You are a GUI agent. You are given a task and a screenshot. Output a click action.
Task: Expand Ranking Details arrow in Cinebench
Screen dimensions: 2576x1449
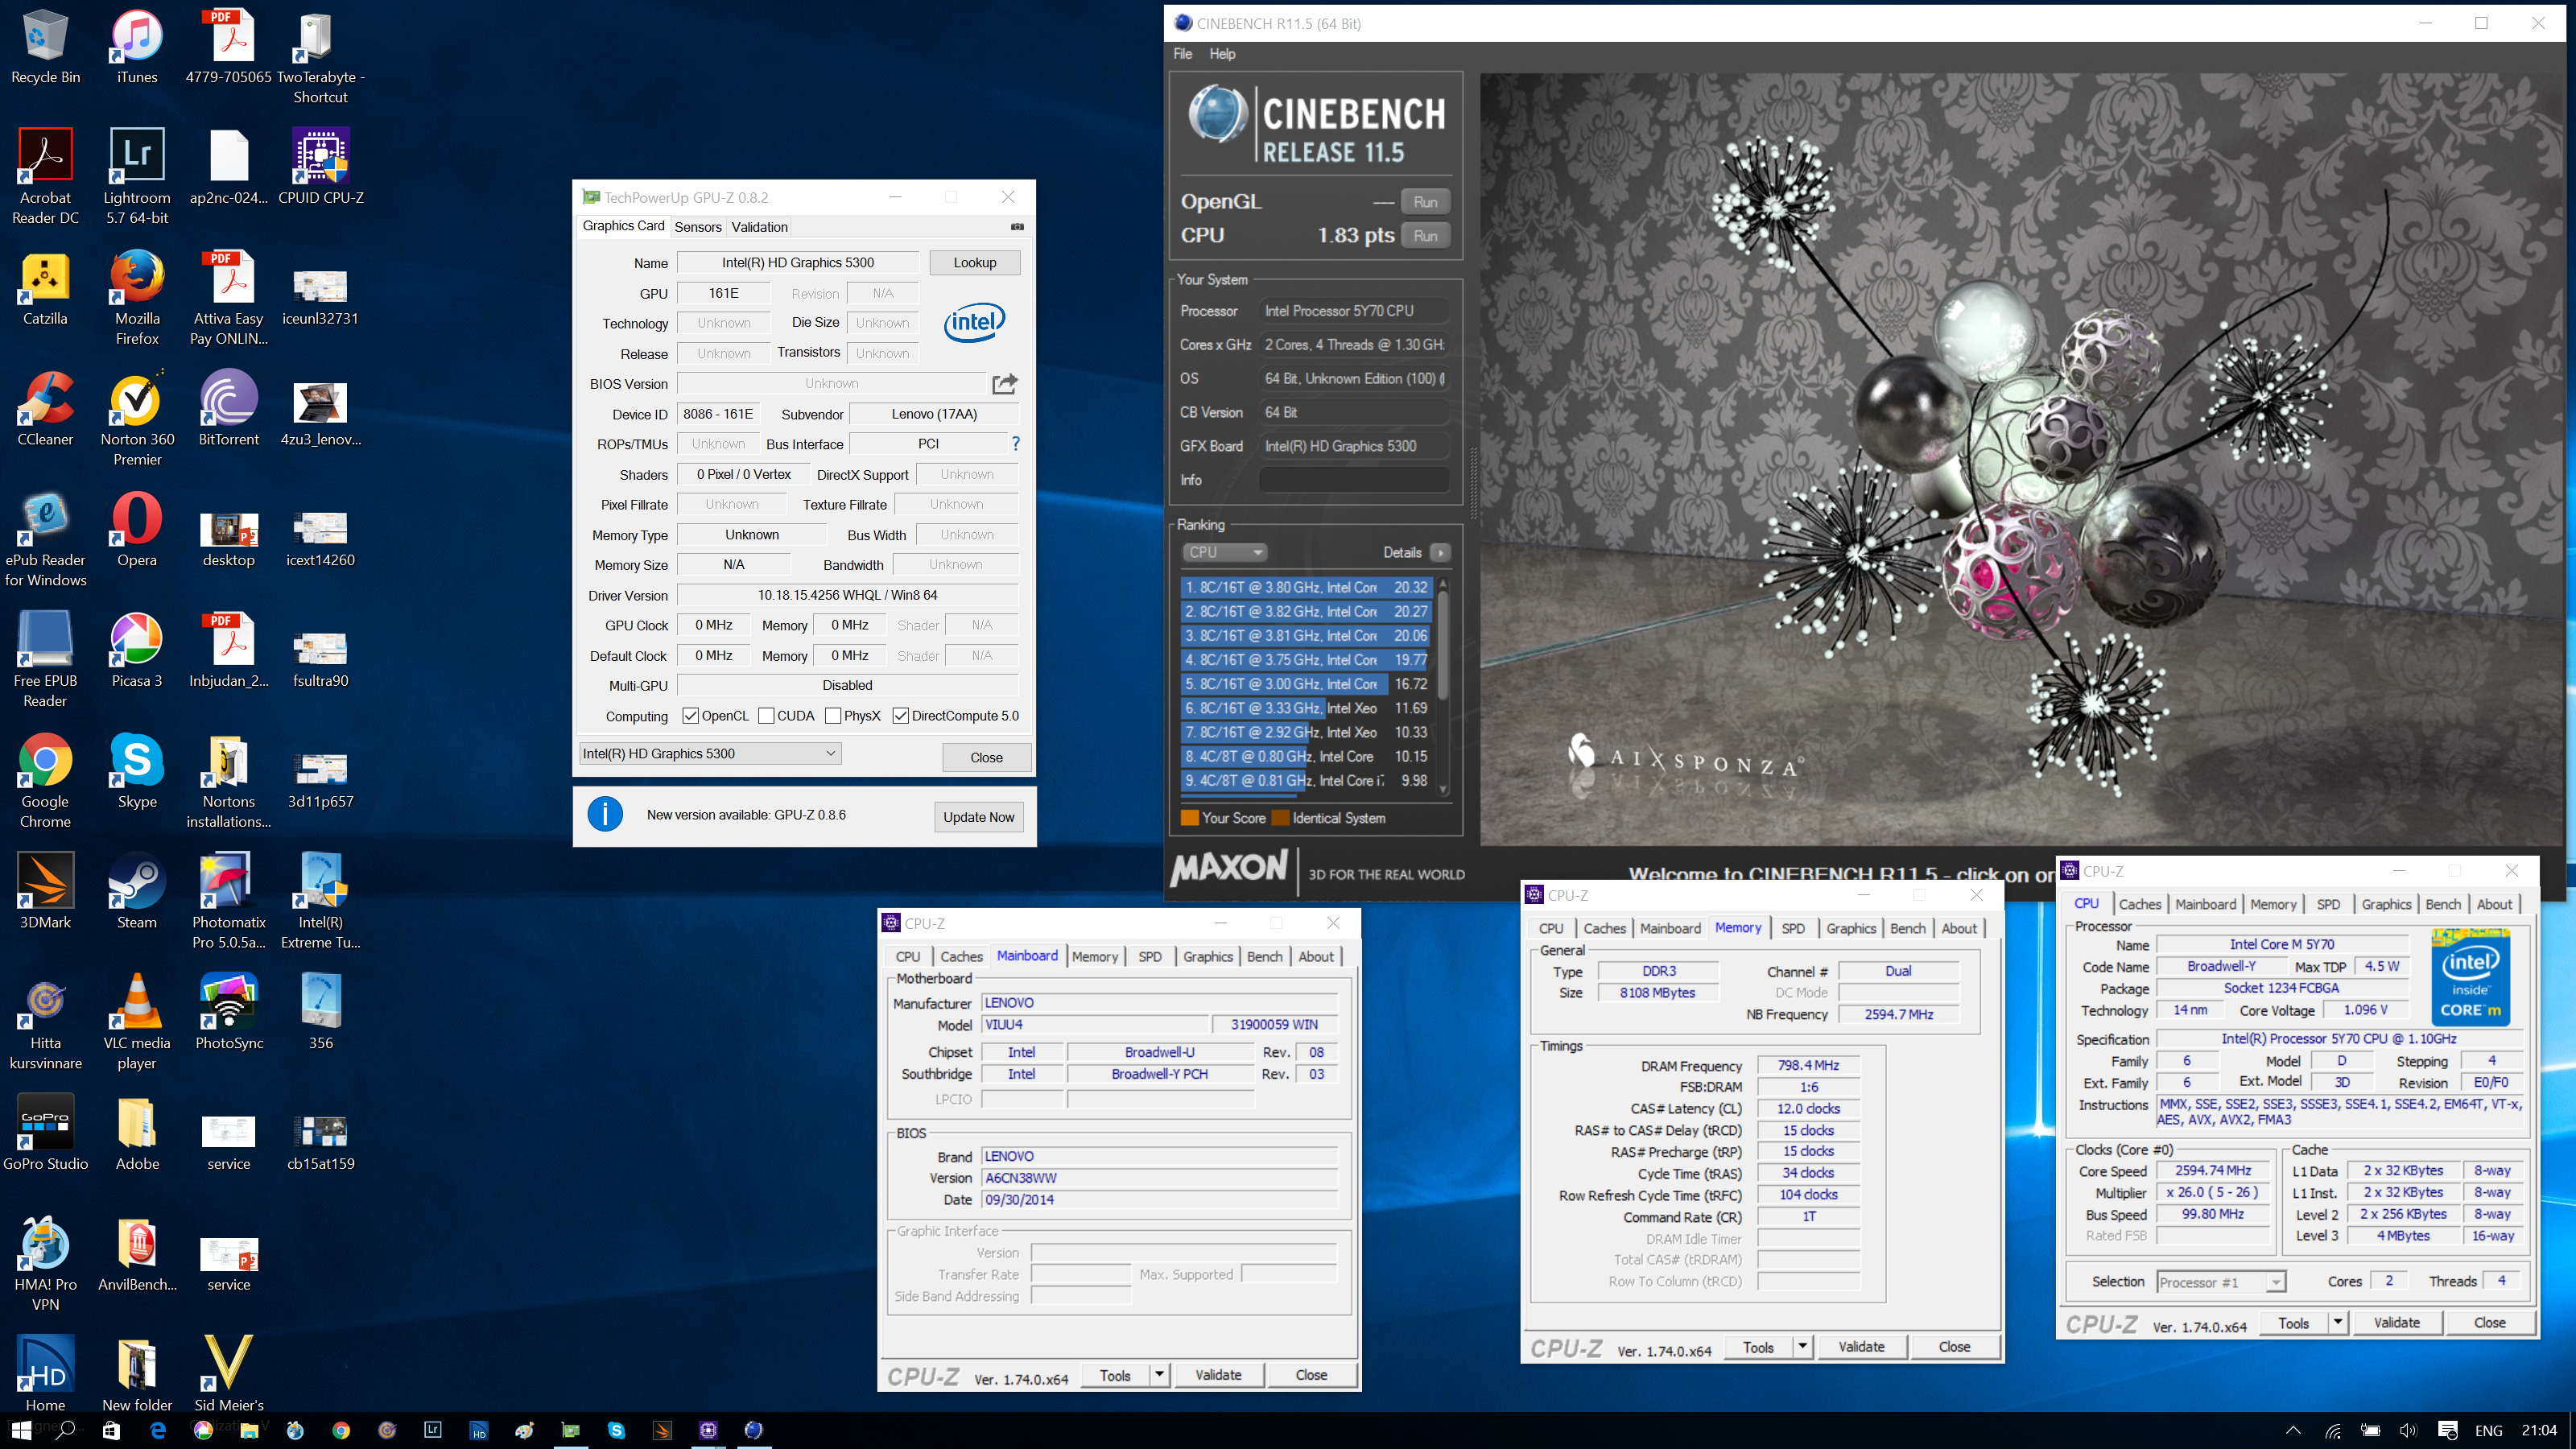click(x=1440, y=552)
